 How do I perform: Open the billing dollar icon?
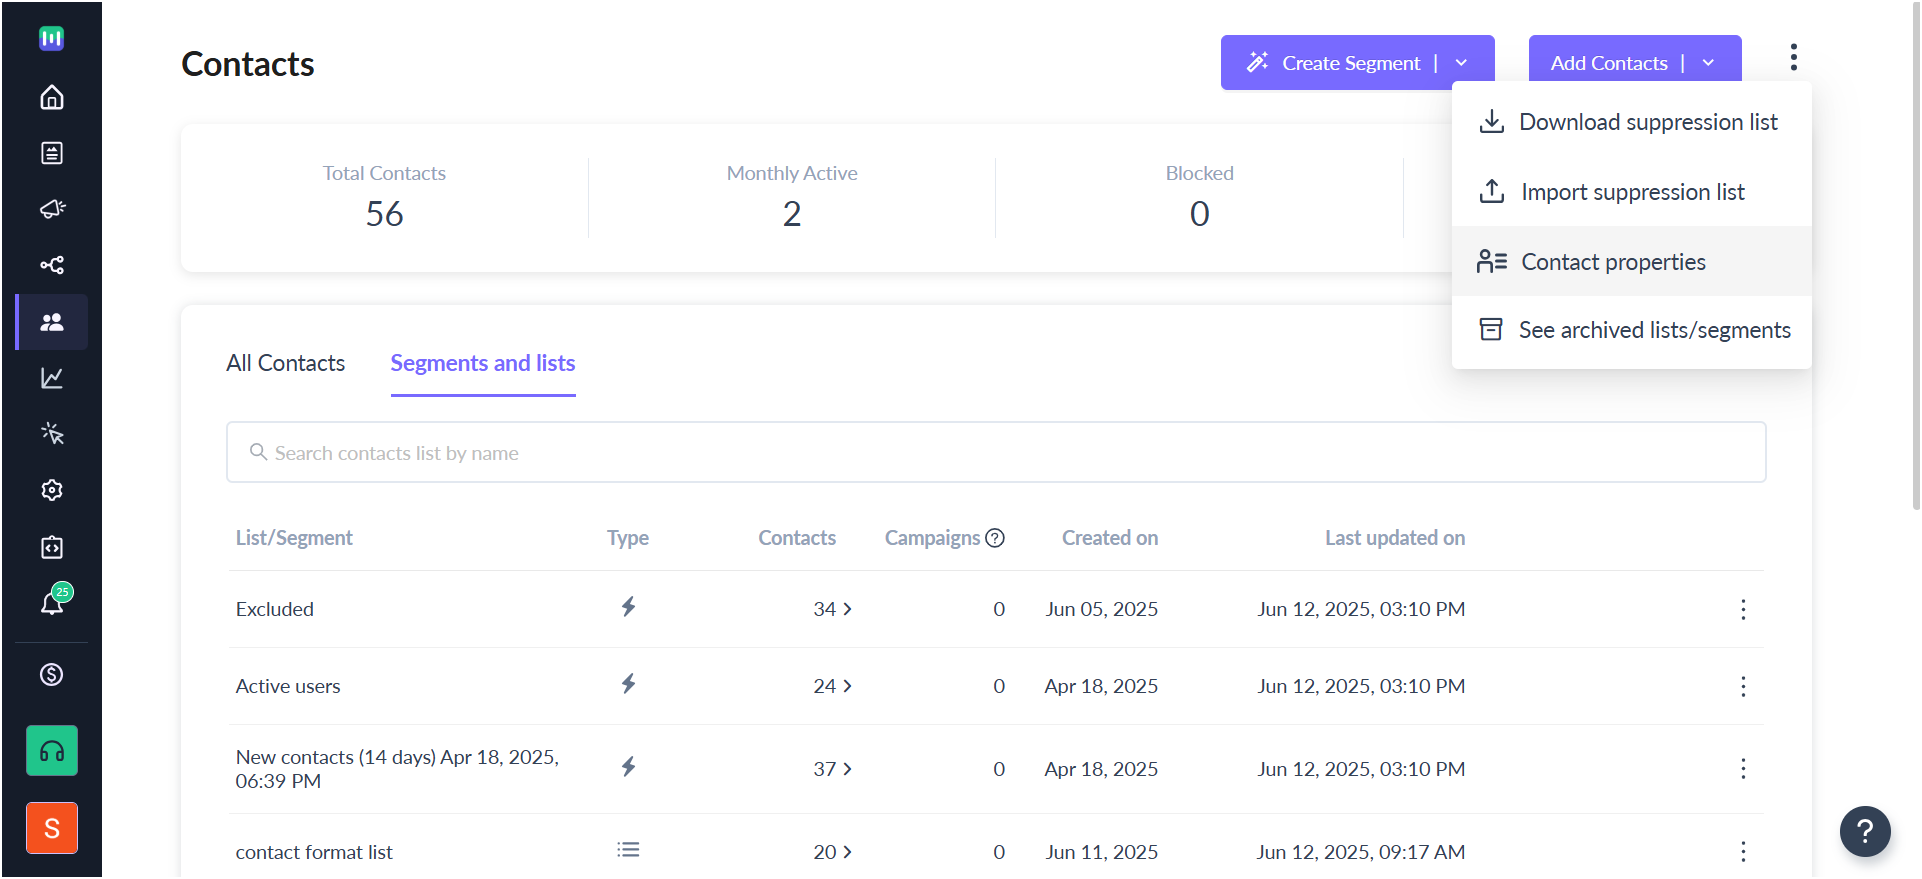tap(52, 675)
